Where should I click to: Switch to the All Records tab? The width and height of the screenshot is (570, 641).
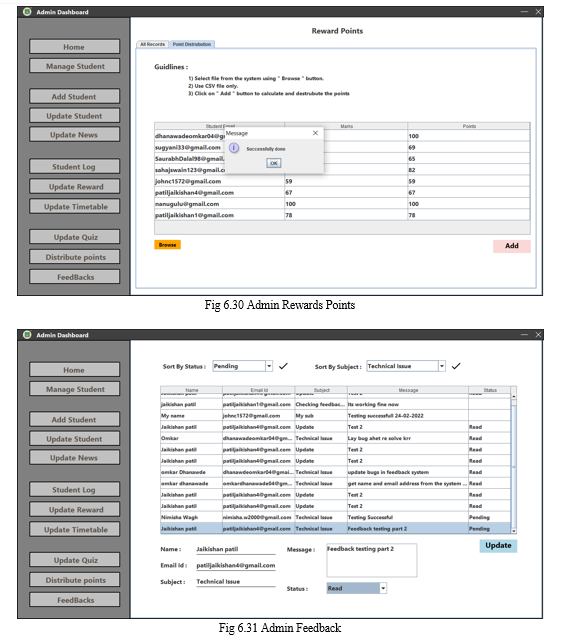[153, 44]
